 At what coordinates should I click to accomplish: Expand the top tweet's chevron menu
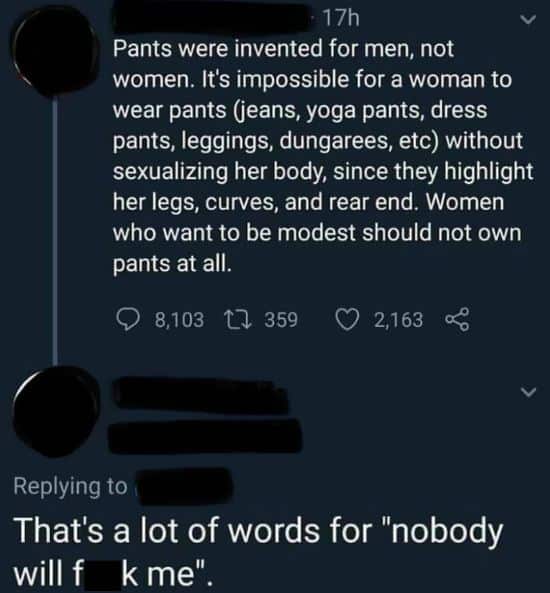(x=528, y=19)
